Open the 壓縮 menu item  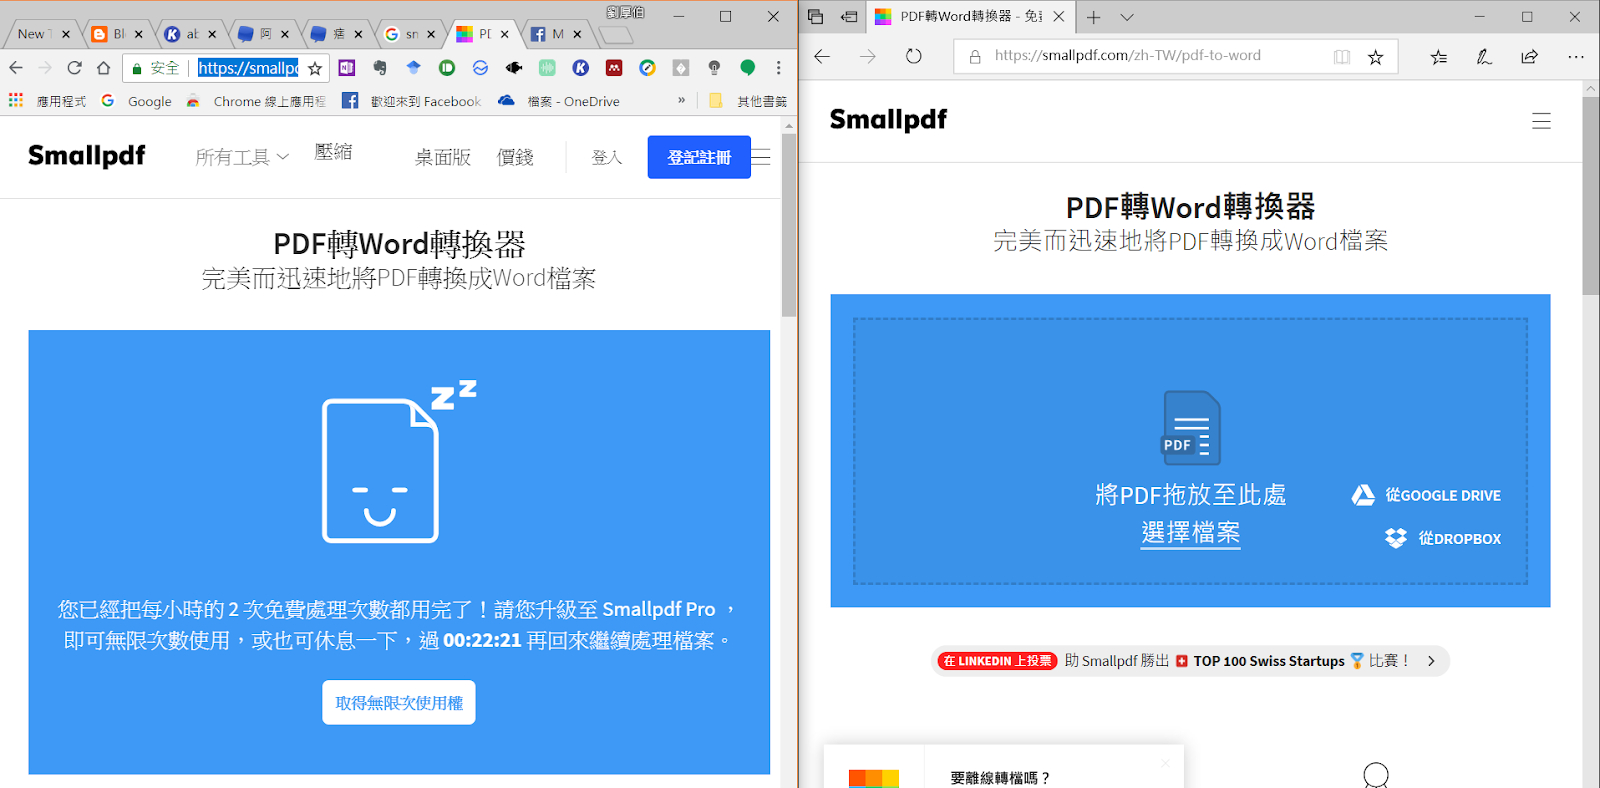click(333, 152)
